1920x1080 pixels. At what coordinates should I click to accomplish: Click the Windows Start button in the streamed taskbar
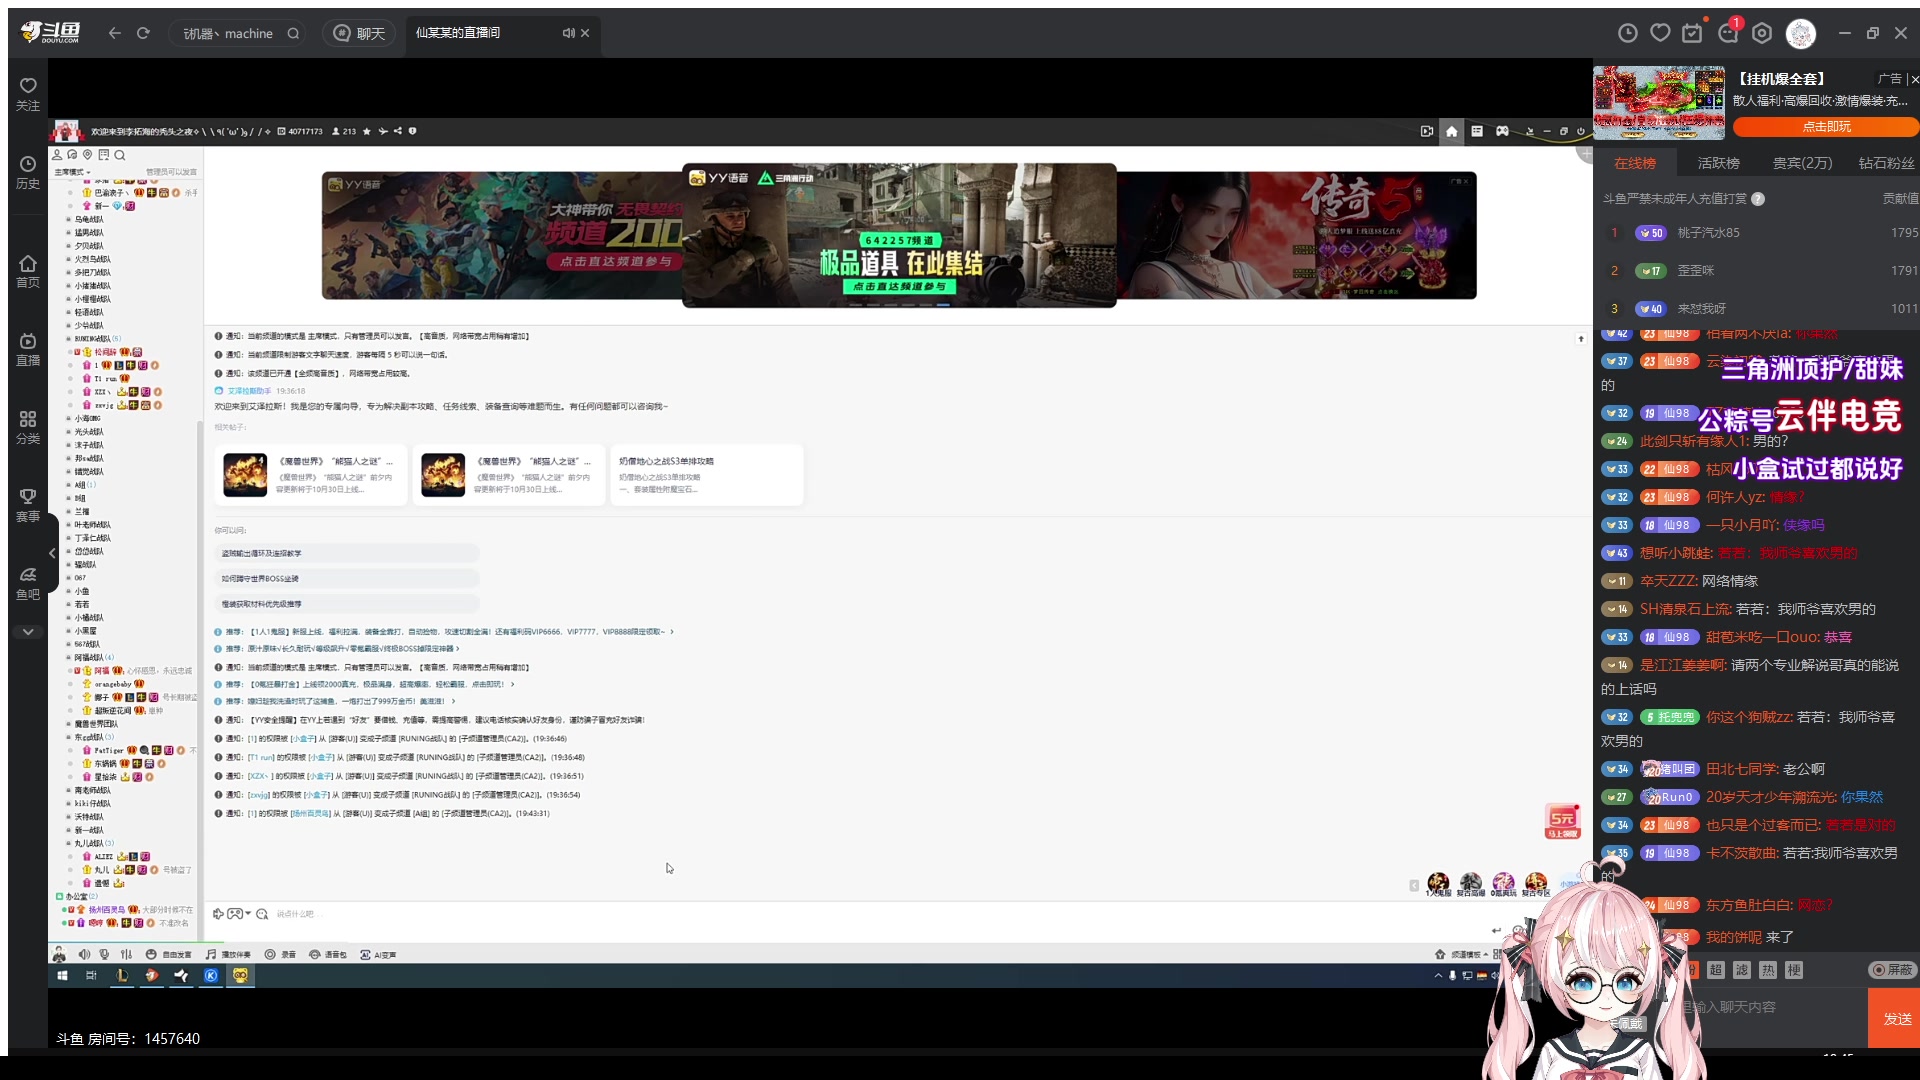pos(62,976)
